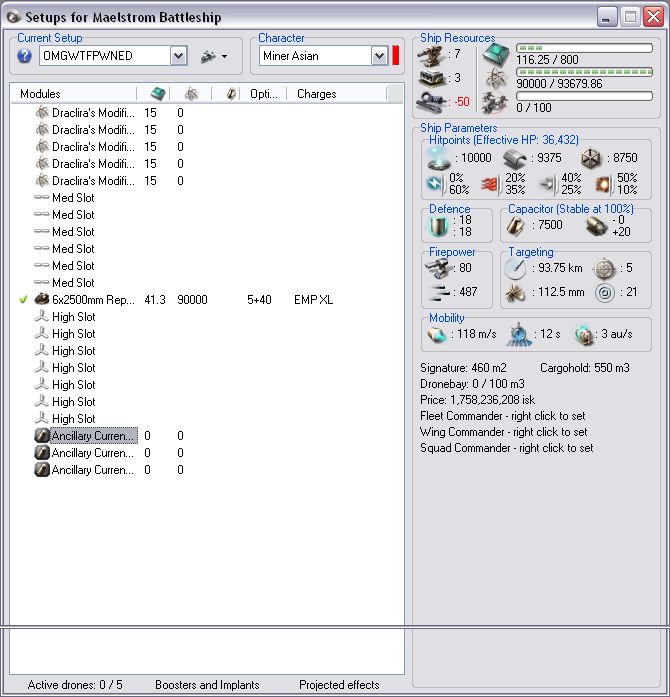Click the CPU resource icon
Screen dimensions: 670x697
496,55
